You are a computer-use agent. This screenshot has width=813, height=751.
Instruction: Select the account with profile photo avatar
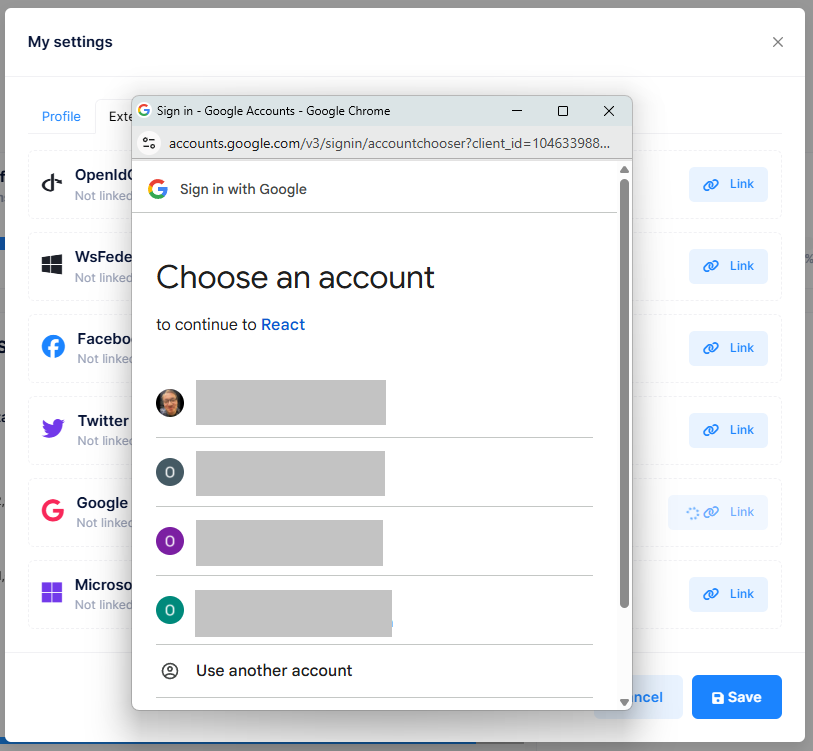[x=374, y=403]
